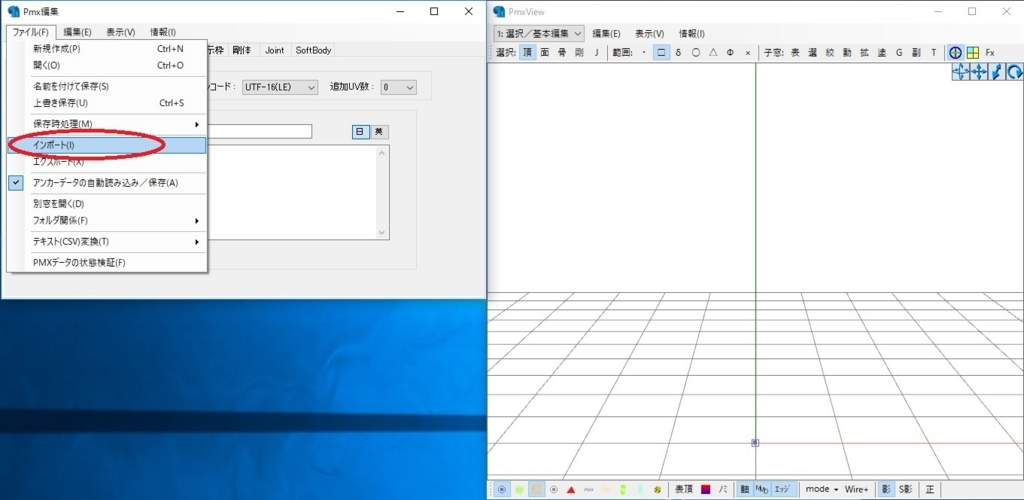This screenshot has width=1024, height=500.
Task: Click the 表頂 button in bottom toolbar
Action: point(684,489)
